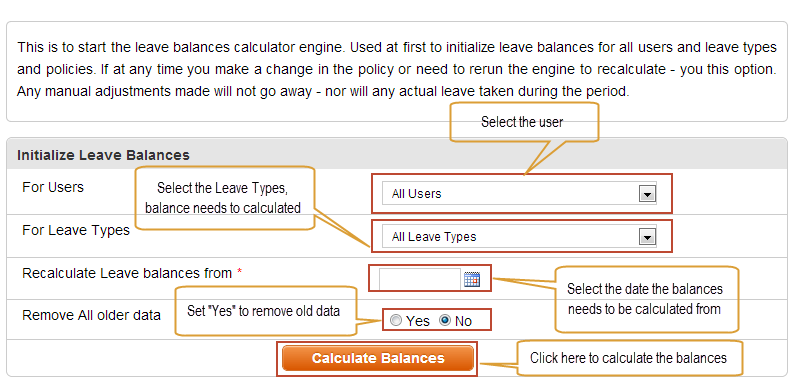
Task: Click the 'Select the date' callout box
Action: (647, 299)
